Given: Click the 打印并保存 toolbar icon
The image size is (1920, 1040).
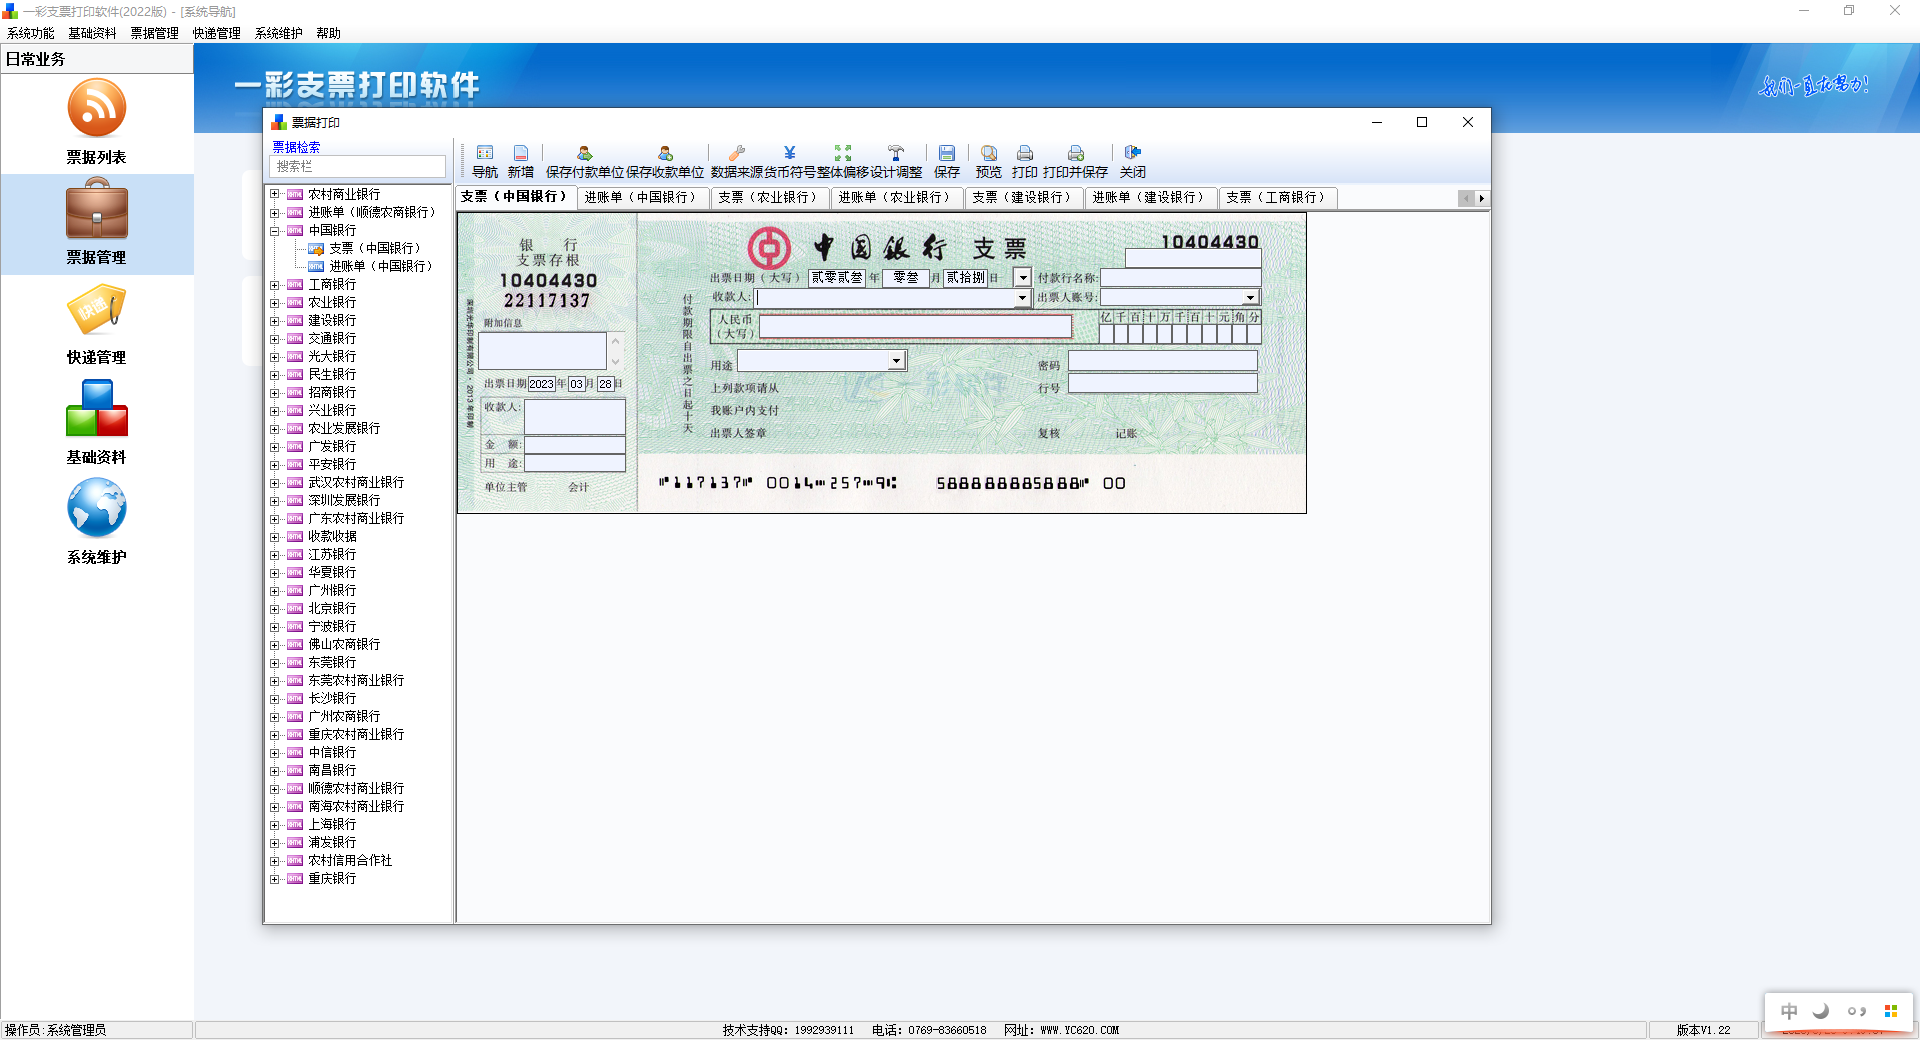Looking at the screenshot, I should click(x=1076, y=153).
